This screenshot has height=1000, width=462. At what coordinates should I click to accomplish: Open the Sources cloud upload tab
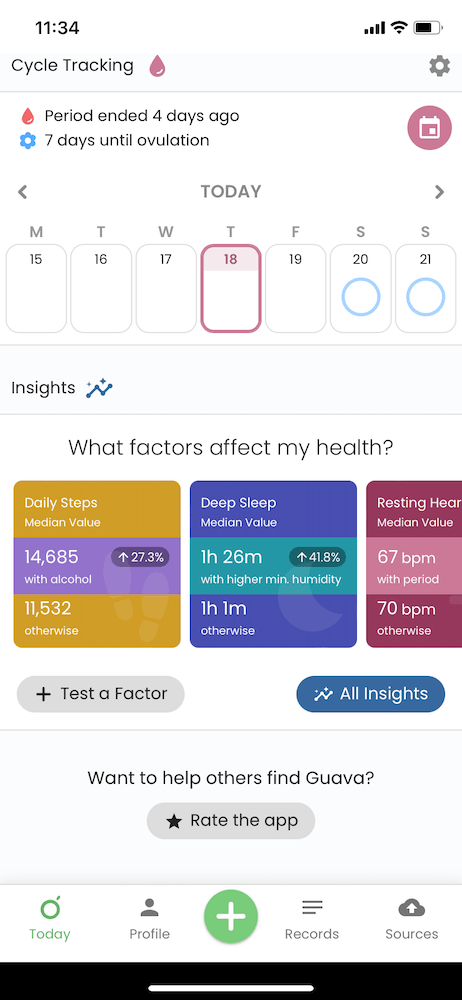[412, 919]
